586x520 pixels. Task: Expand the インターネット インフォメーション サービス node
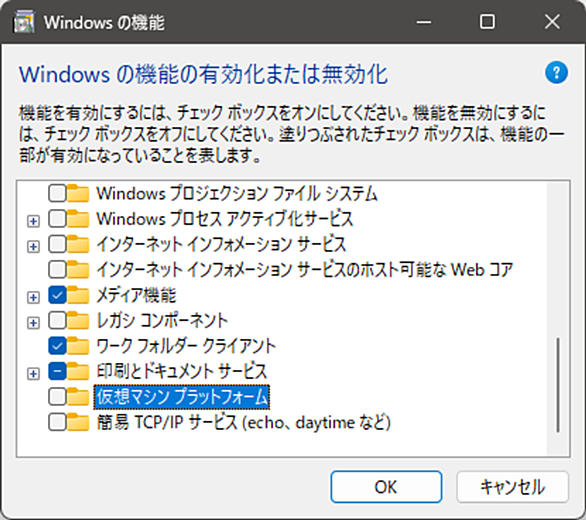(x=33, y=246)
